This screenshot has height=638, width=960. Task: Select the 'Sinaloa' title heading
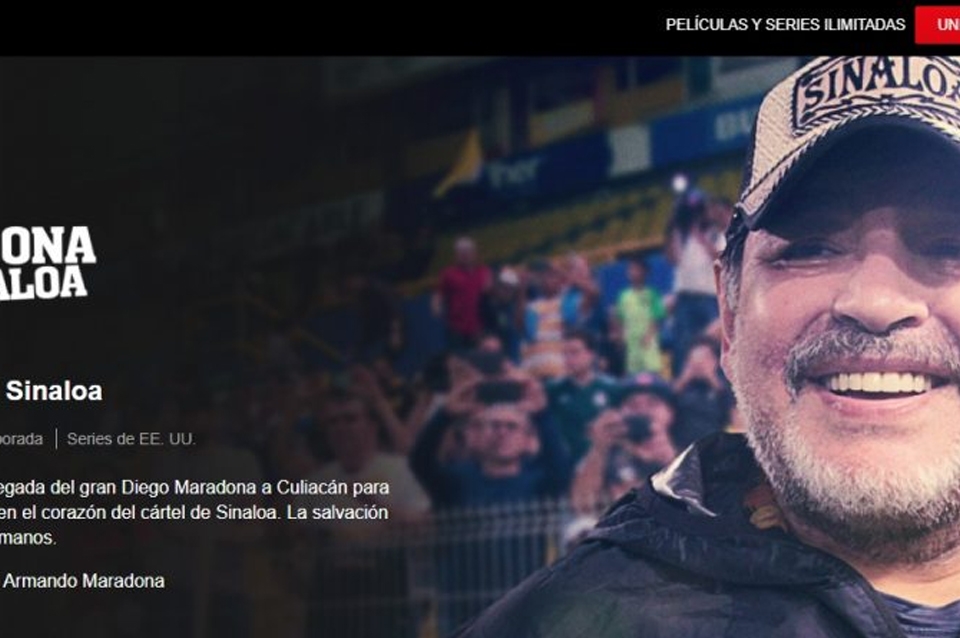pyautogui.click(x=54, y=391)
